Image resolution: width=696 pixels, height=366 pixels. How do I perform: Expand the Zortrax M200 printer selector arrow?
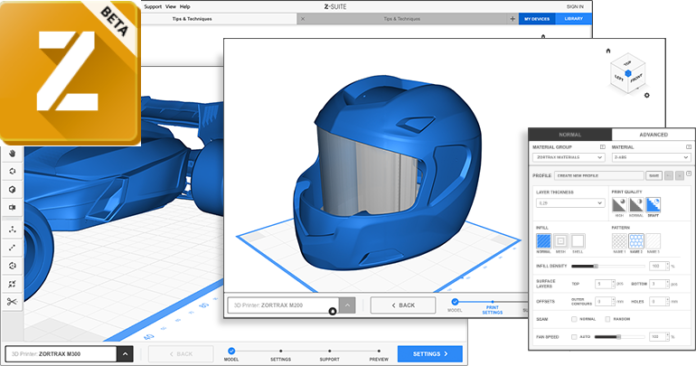click(347, 305)
